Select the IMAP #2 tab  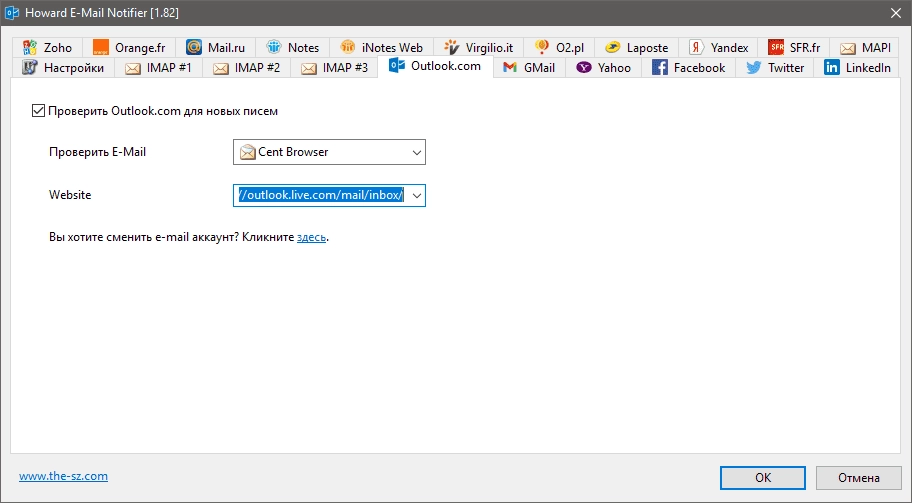point(247,67)
